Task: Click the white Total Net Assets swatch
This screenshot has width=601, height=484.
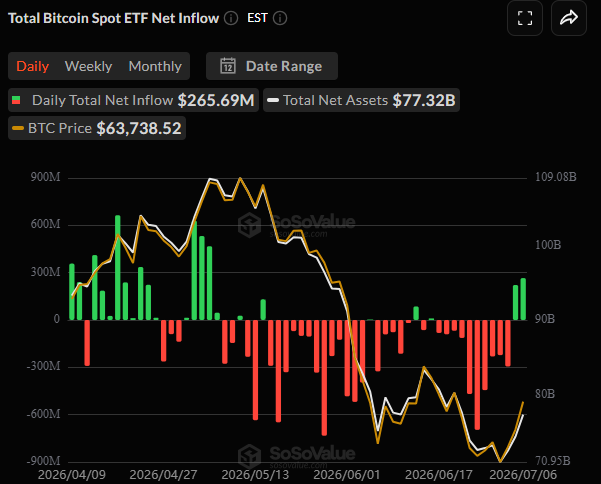Action: click(273, 100)
